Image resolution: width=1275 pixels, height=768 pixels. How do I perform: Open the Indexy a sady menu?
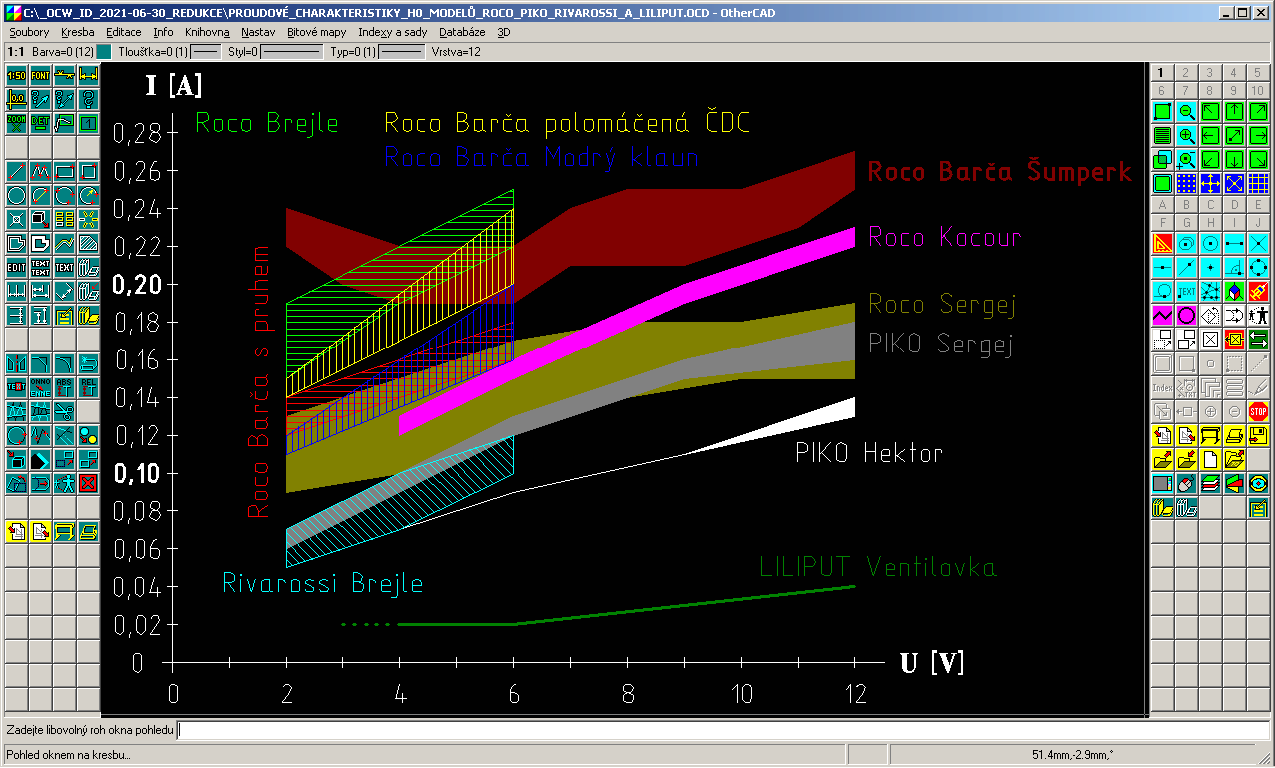pyautogui.click(x=393, y=32)
